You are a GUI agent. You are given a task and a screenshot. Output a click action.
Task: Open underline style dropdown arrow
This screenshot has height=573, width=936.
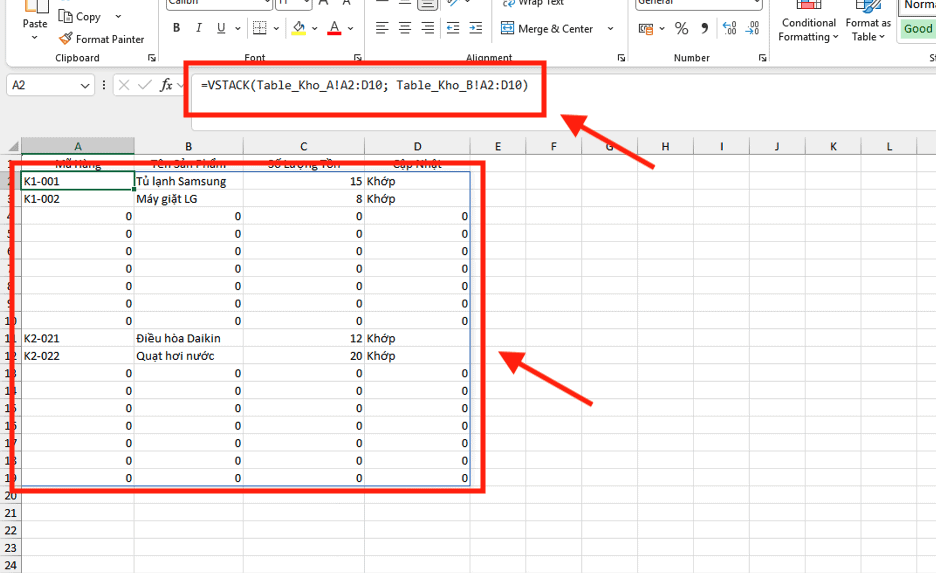pos(238,28)
